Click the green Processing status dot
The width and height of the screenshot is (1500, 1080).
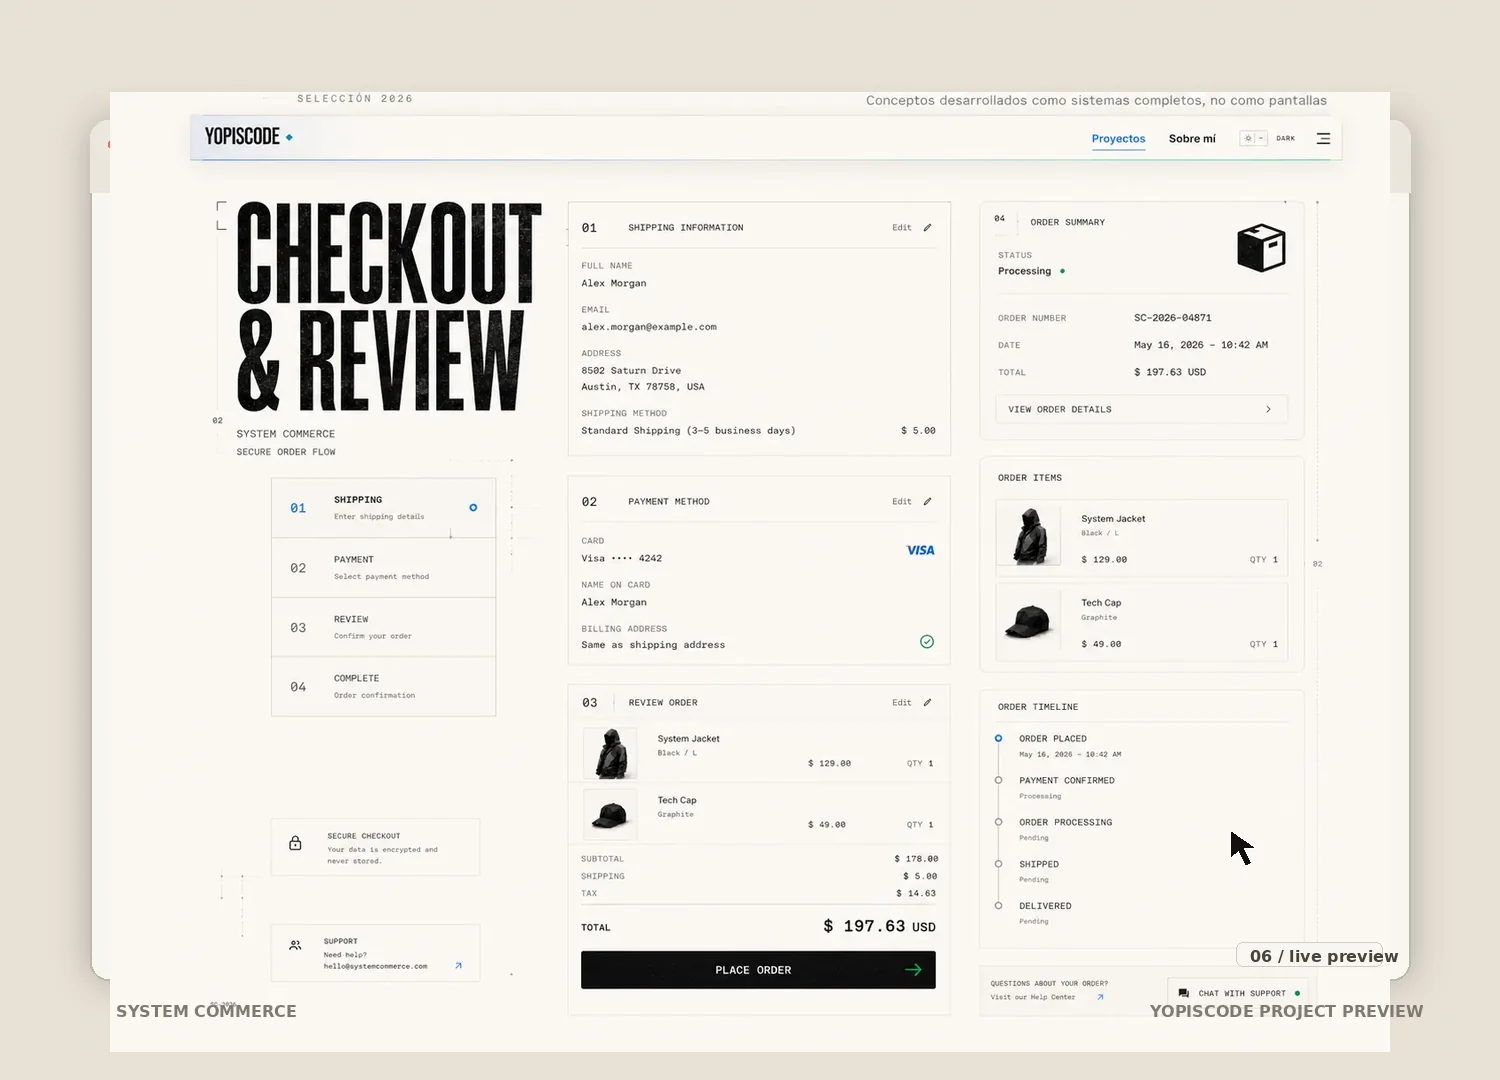[x=1062, y=271]
